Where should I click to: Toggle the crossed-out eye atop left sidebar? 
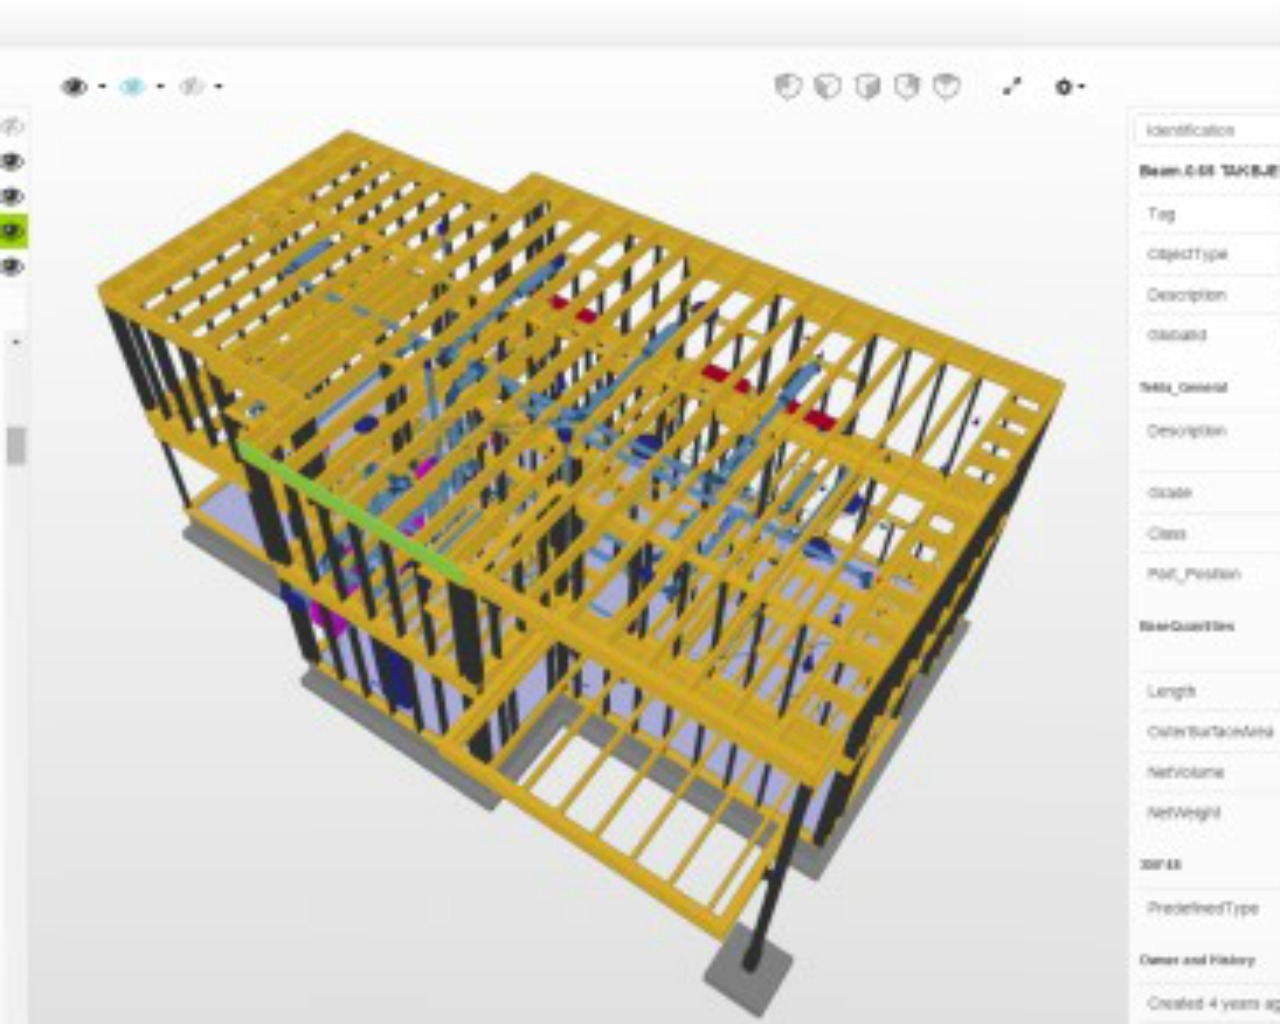(x=13, y=126)
